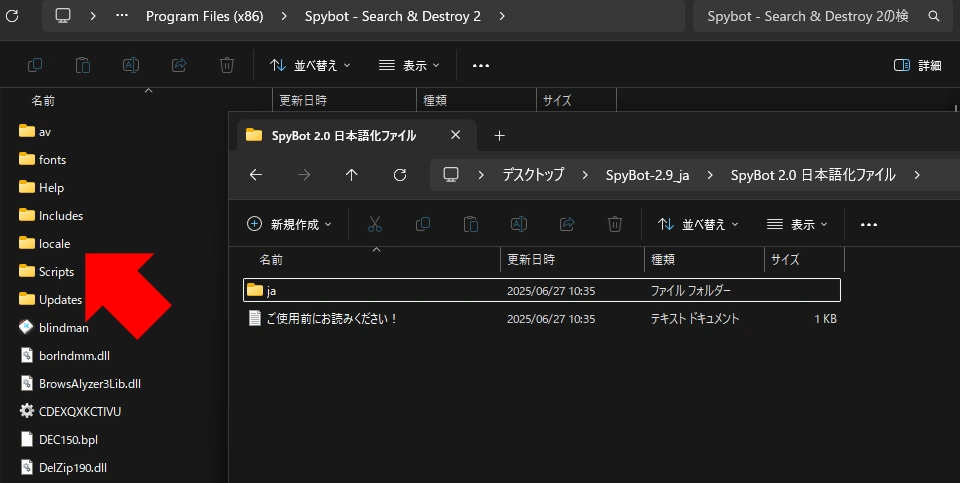The image size is (960, 483).
Task: Click Cut scissors icon in front window
Action: [375, 224]
